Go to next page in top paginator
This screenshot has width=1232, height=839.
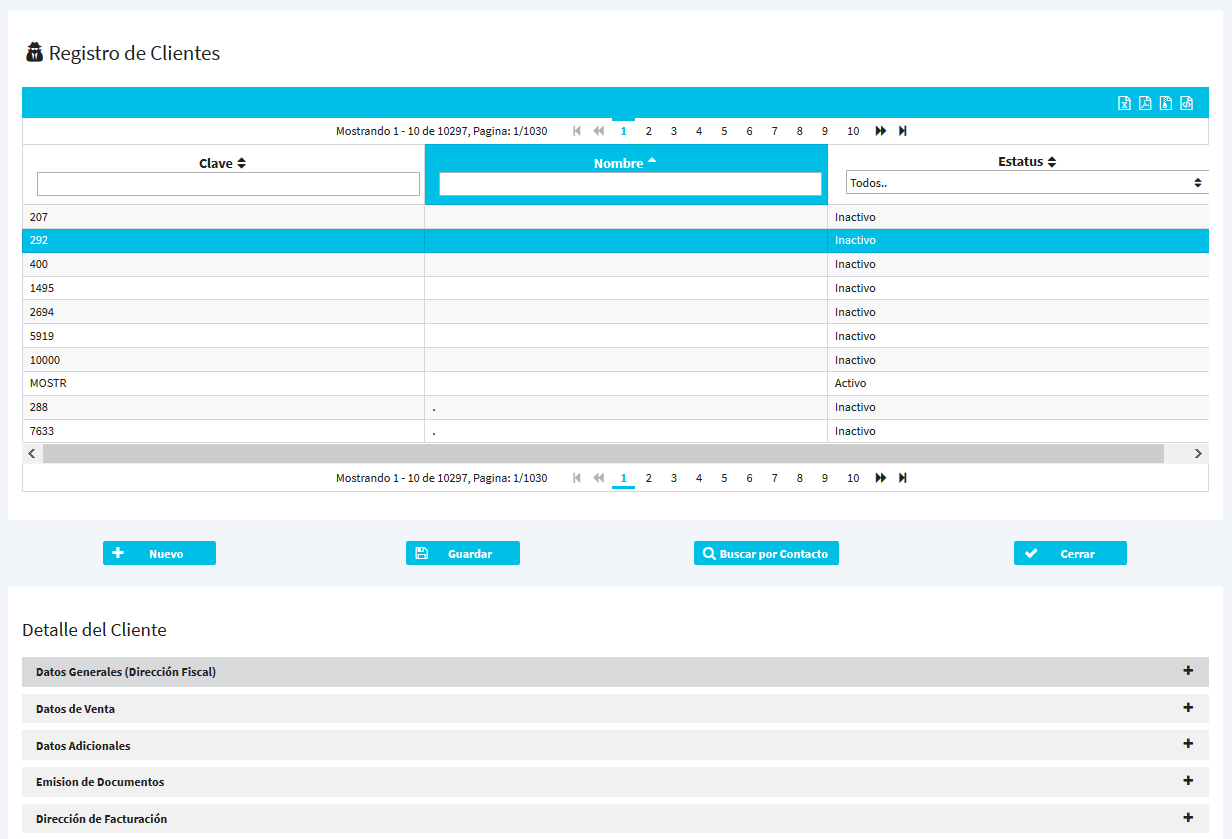[x=880, y=131]
